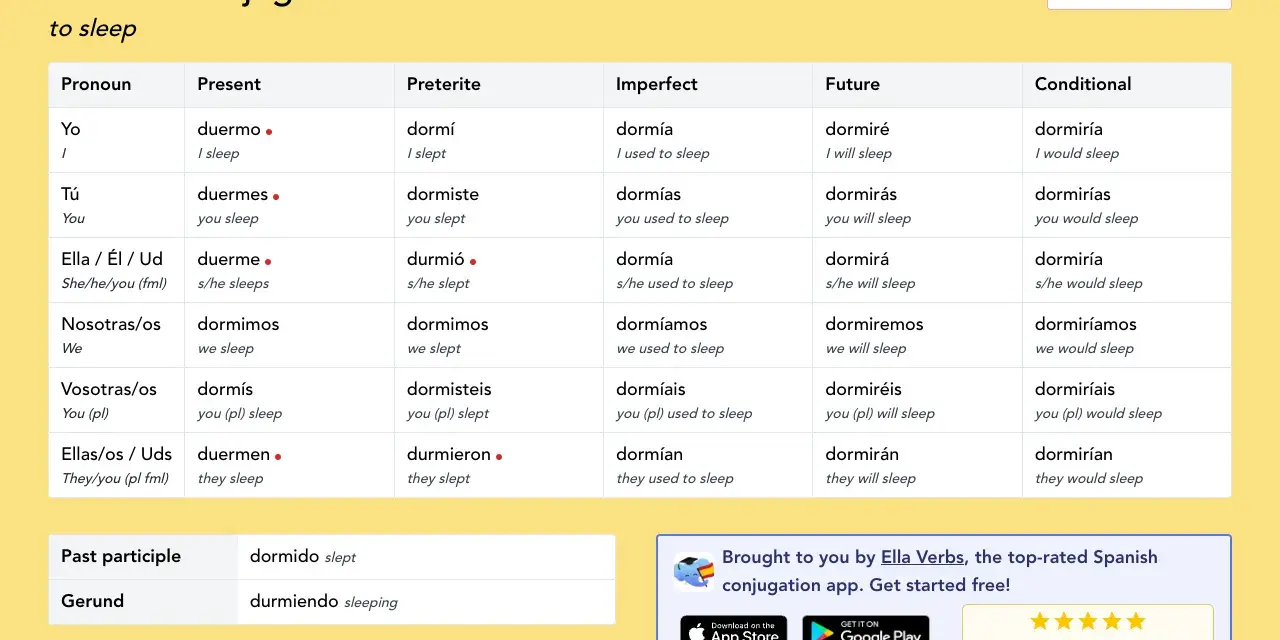Open the Google Play download badge
The height and width of the screenshot is (640, 1280).
(x=866, y=628)
